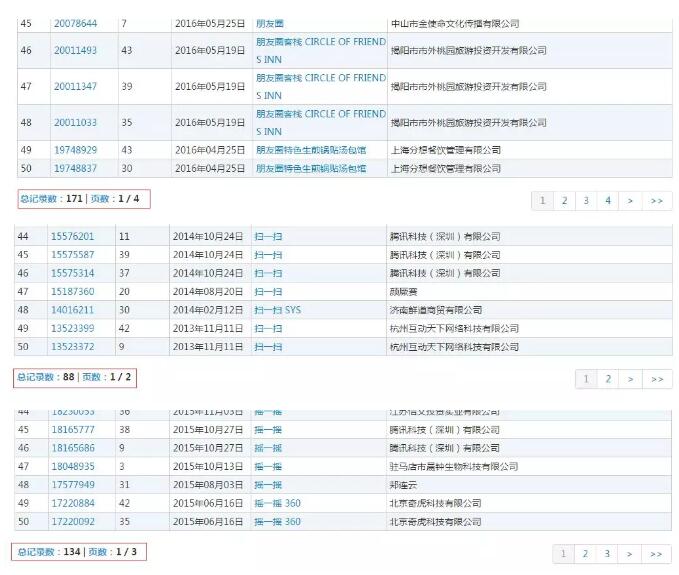The height and width of the screenshot is (575, 679).
Task: Go to page 2 of 171-record table
Action: (x=564, y=200)
